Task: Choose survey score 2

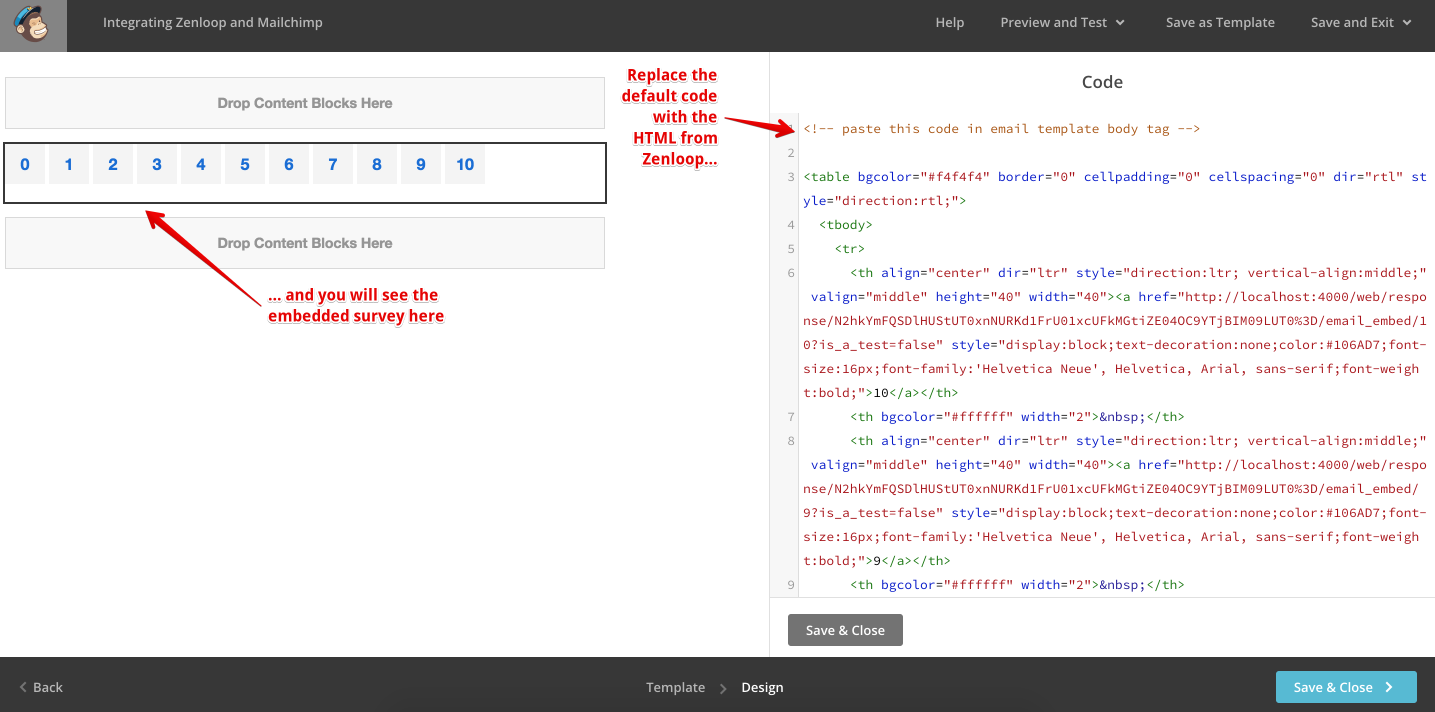Action: (113, 165)
